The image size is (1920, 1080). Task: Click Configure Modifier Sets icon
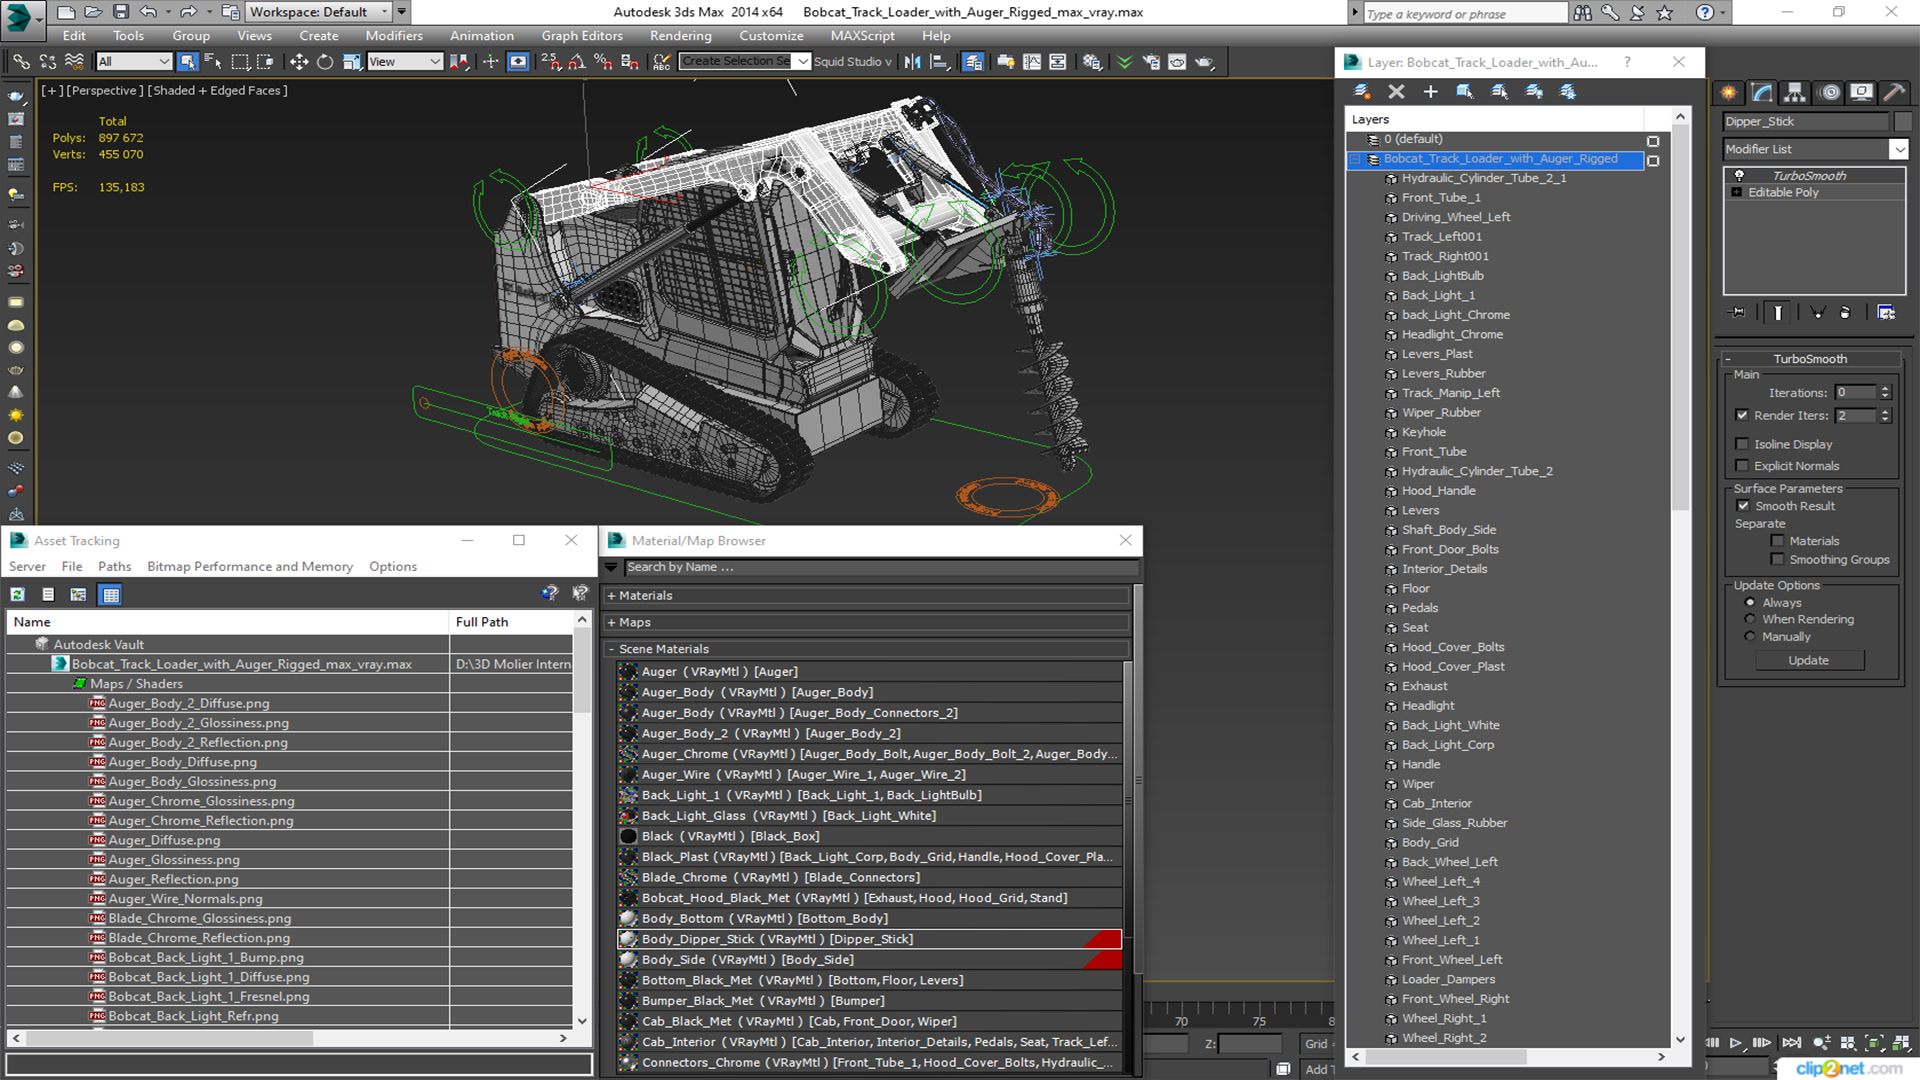(1886, 312)
